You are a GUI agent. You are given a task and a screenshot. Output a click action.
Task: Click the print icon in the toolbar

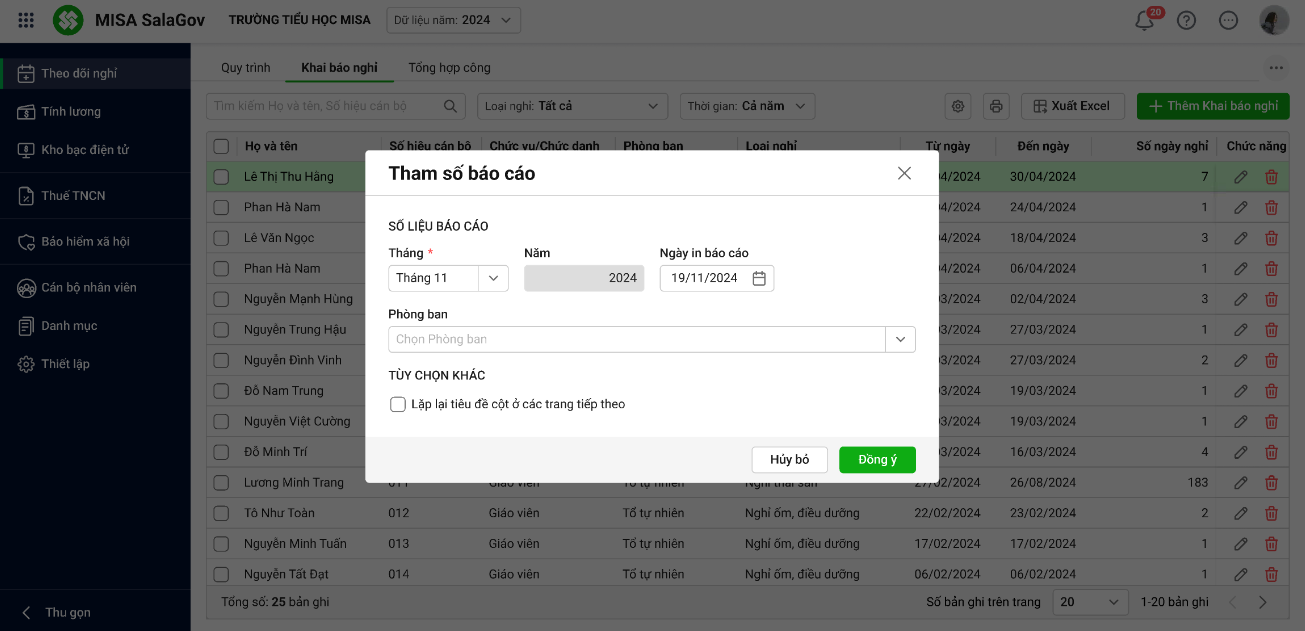click(995, 106)
